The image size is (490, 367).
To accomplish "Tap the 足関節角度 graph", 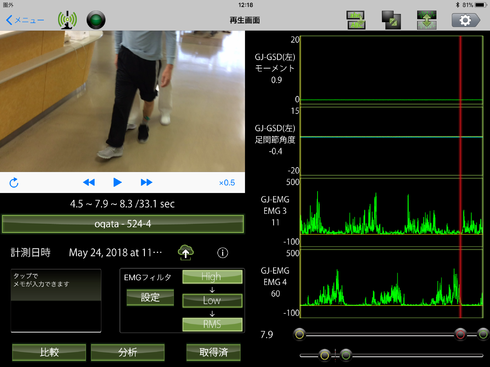I will [x=392, y=141].
